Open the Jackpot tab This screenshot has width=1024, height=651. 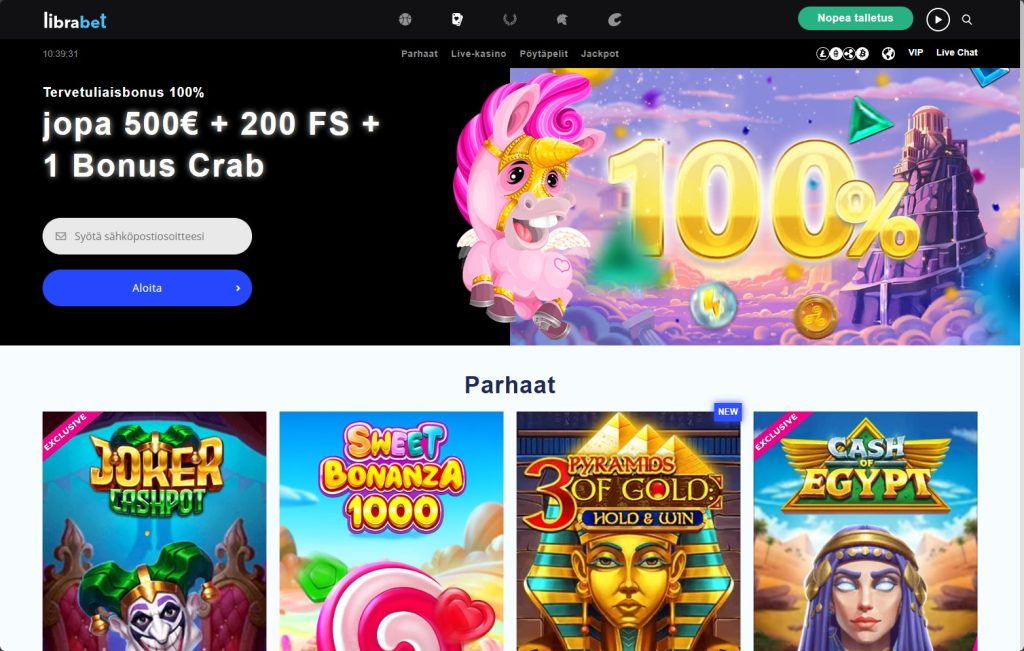click(600, 54)
